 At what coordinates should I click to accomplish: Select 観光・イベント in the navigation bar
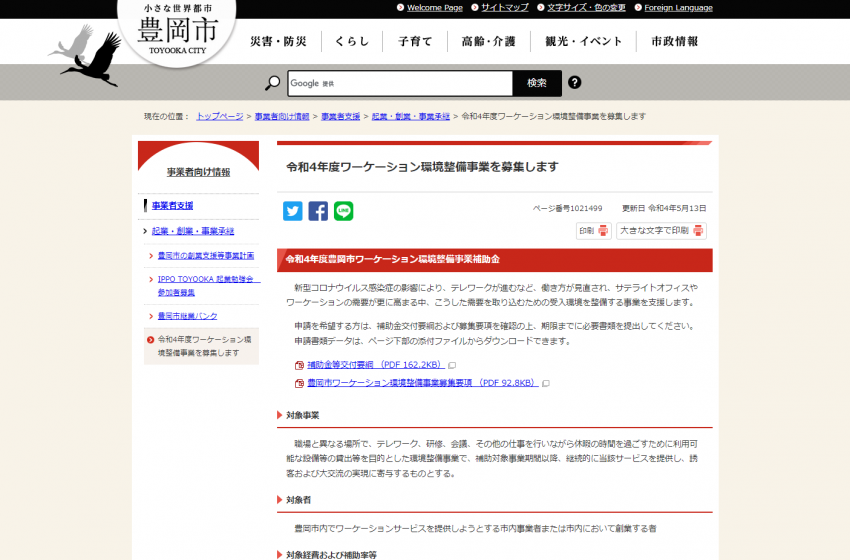[x=584, y=42]
